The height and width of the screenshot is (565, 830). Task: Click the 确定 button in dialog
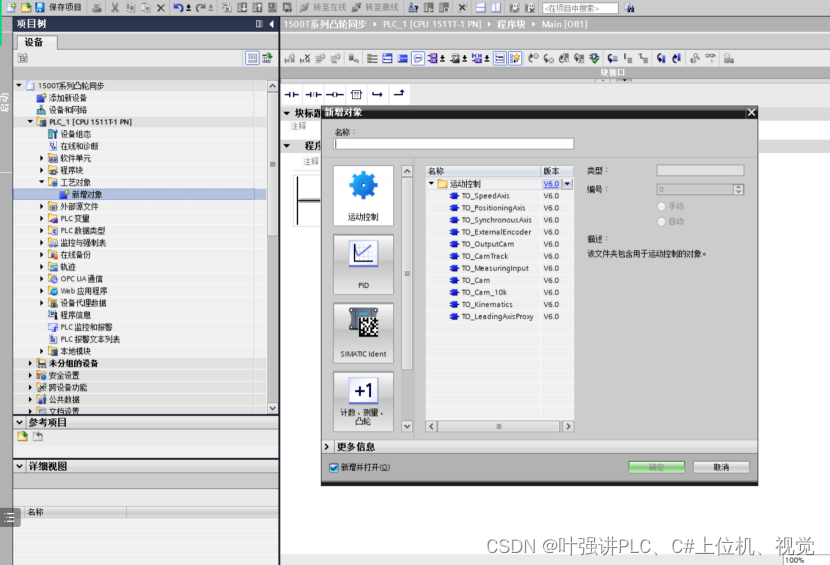656,467
